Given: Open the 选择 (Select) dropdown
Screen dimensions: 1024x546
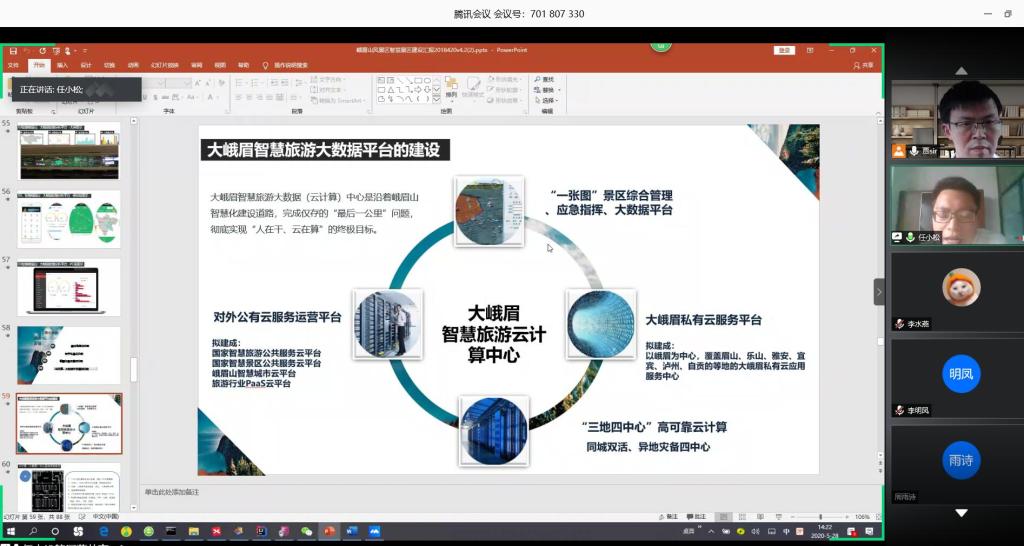Looking at the screenshot, I should pyautogui.click(x=547, y=100).
